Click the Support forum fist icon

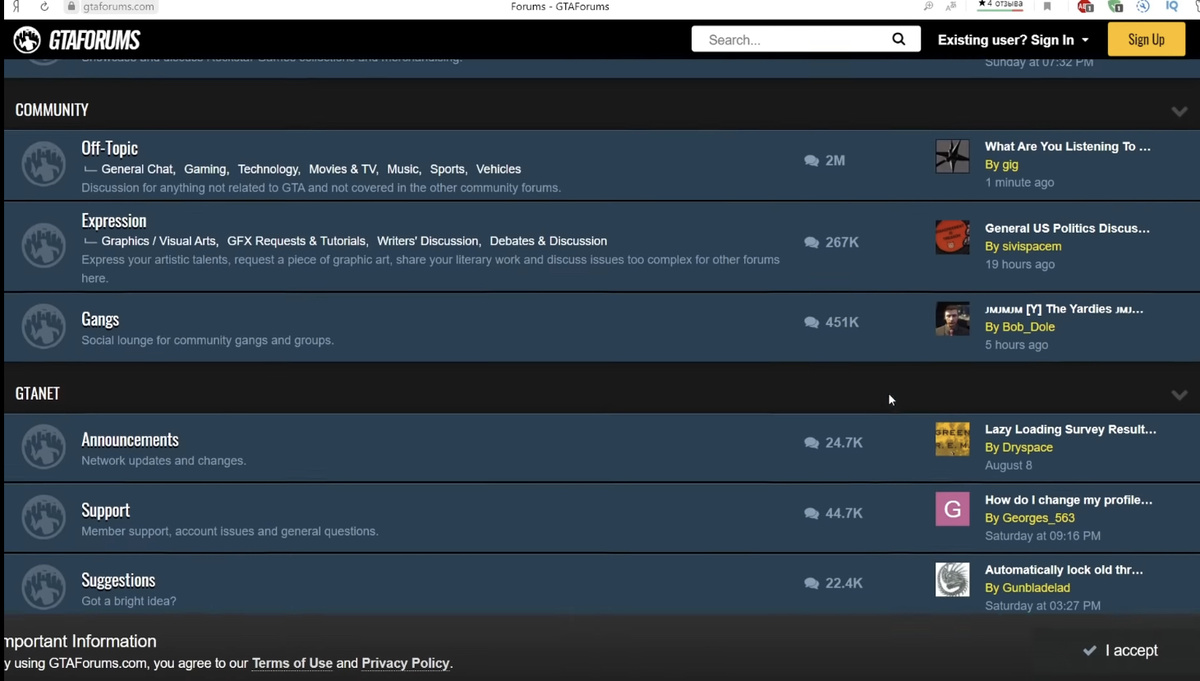click(x=43, y=517)
